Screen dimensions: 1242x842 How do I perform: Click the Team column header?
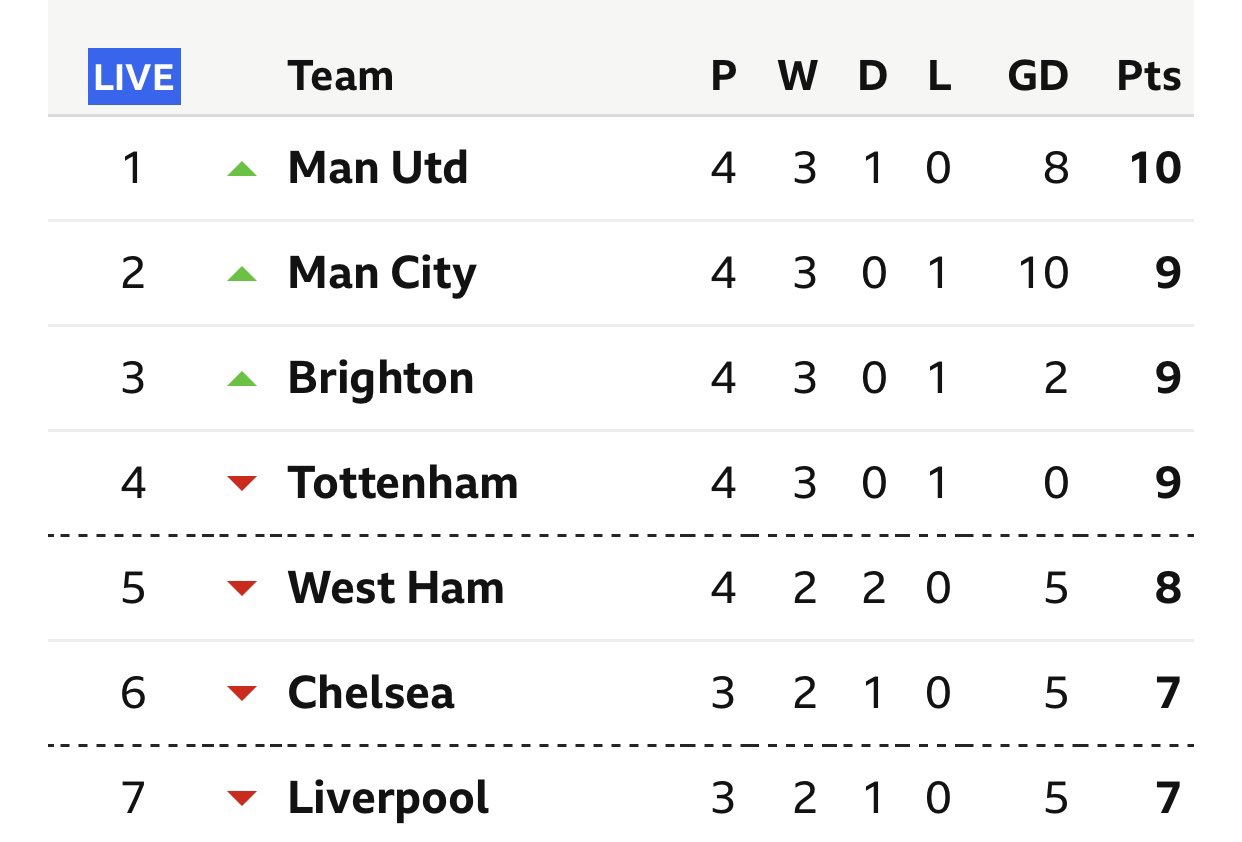pos(341,77)
